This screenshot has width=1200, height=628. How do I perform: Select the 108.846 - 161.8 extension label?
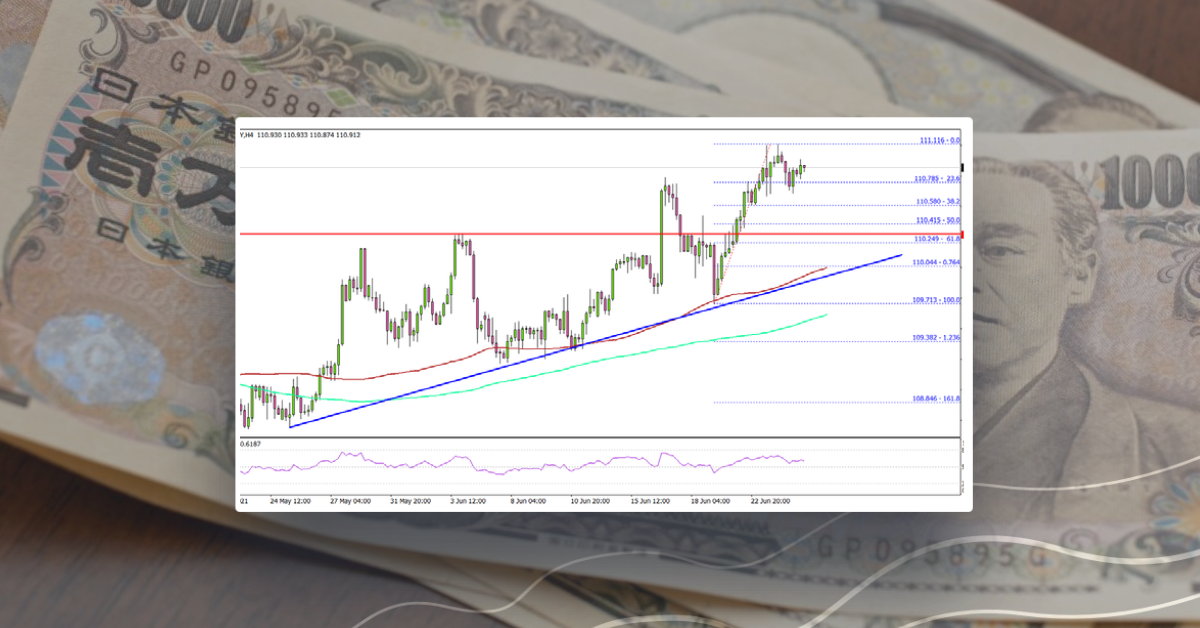coord(935,397)
